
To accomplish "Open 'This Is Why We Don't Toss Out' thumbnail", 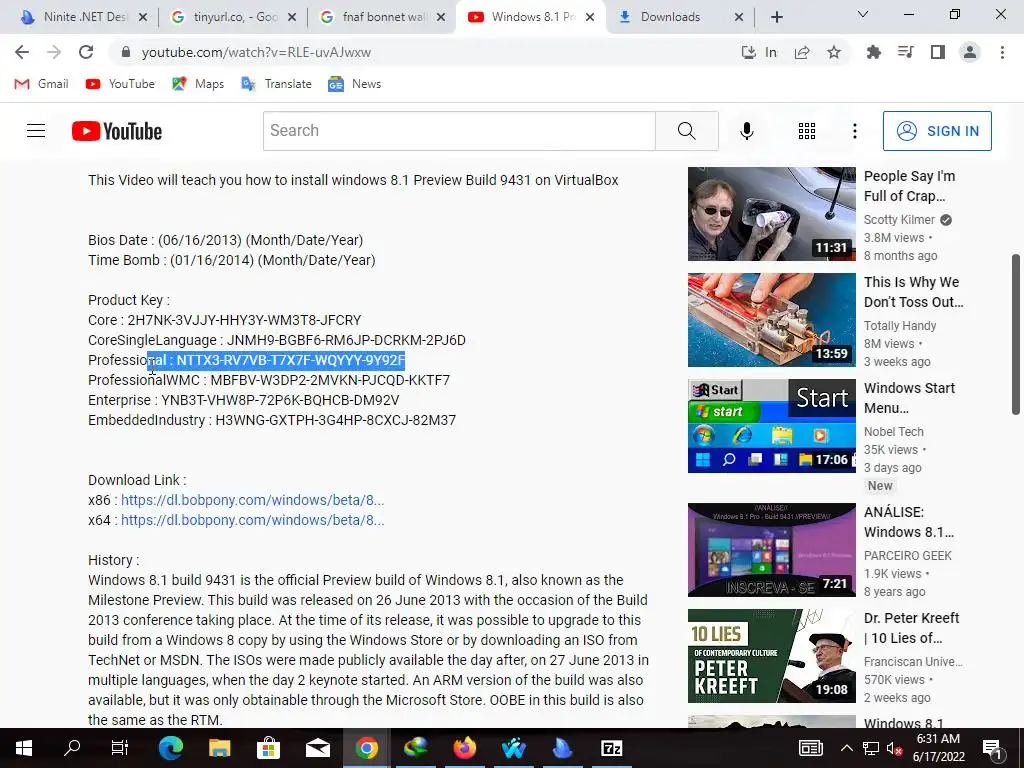I will (x=771, y=320).
